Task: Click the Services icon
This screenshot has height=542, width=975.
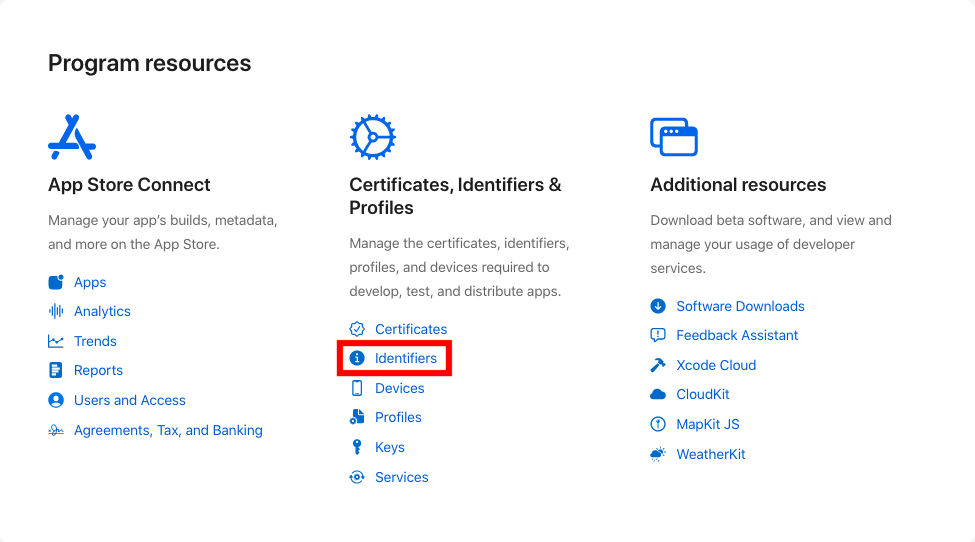Action: click(x=357, y=477)
